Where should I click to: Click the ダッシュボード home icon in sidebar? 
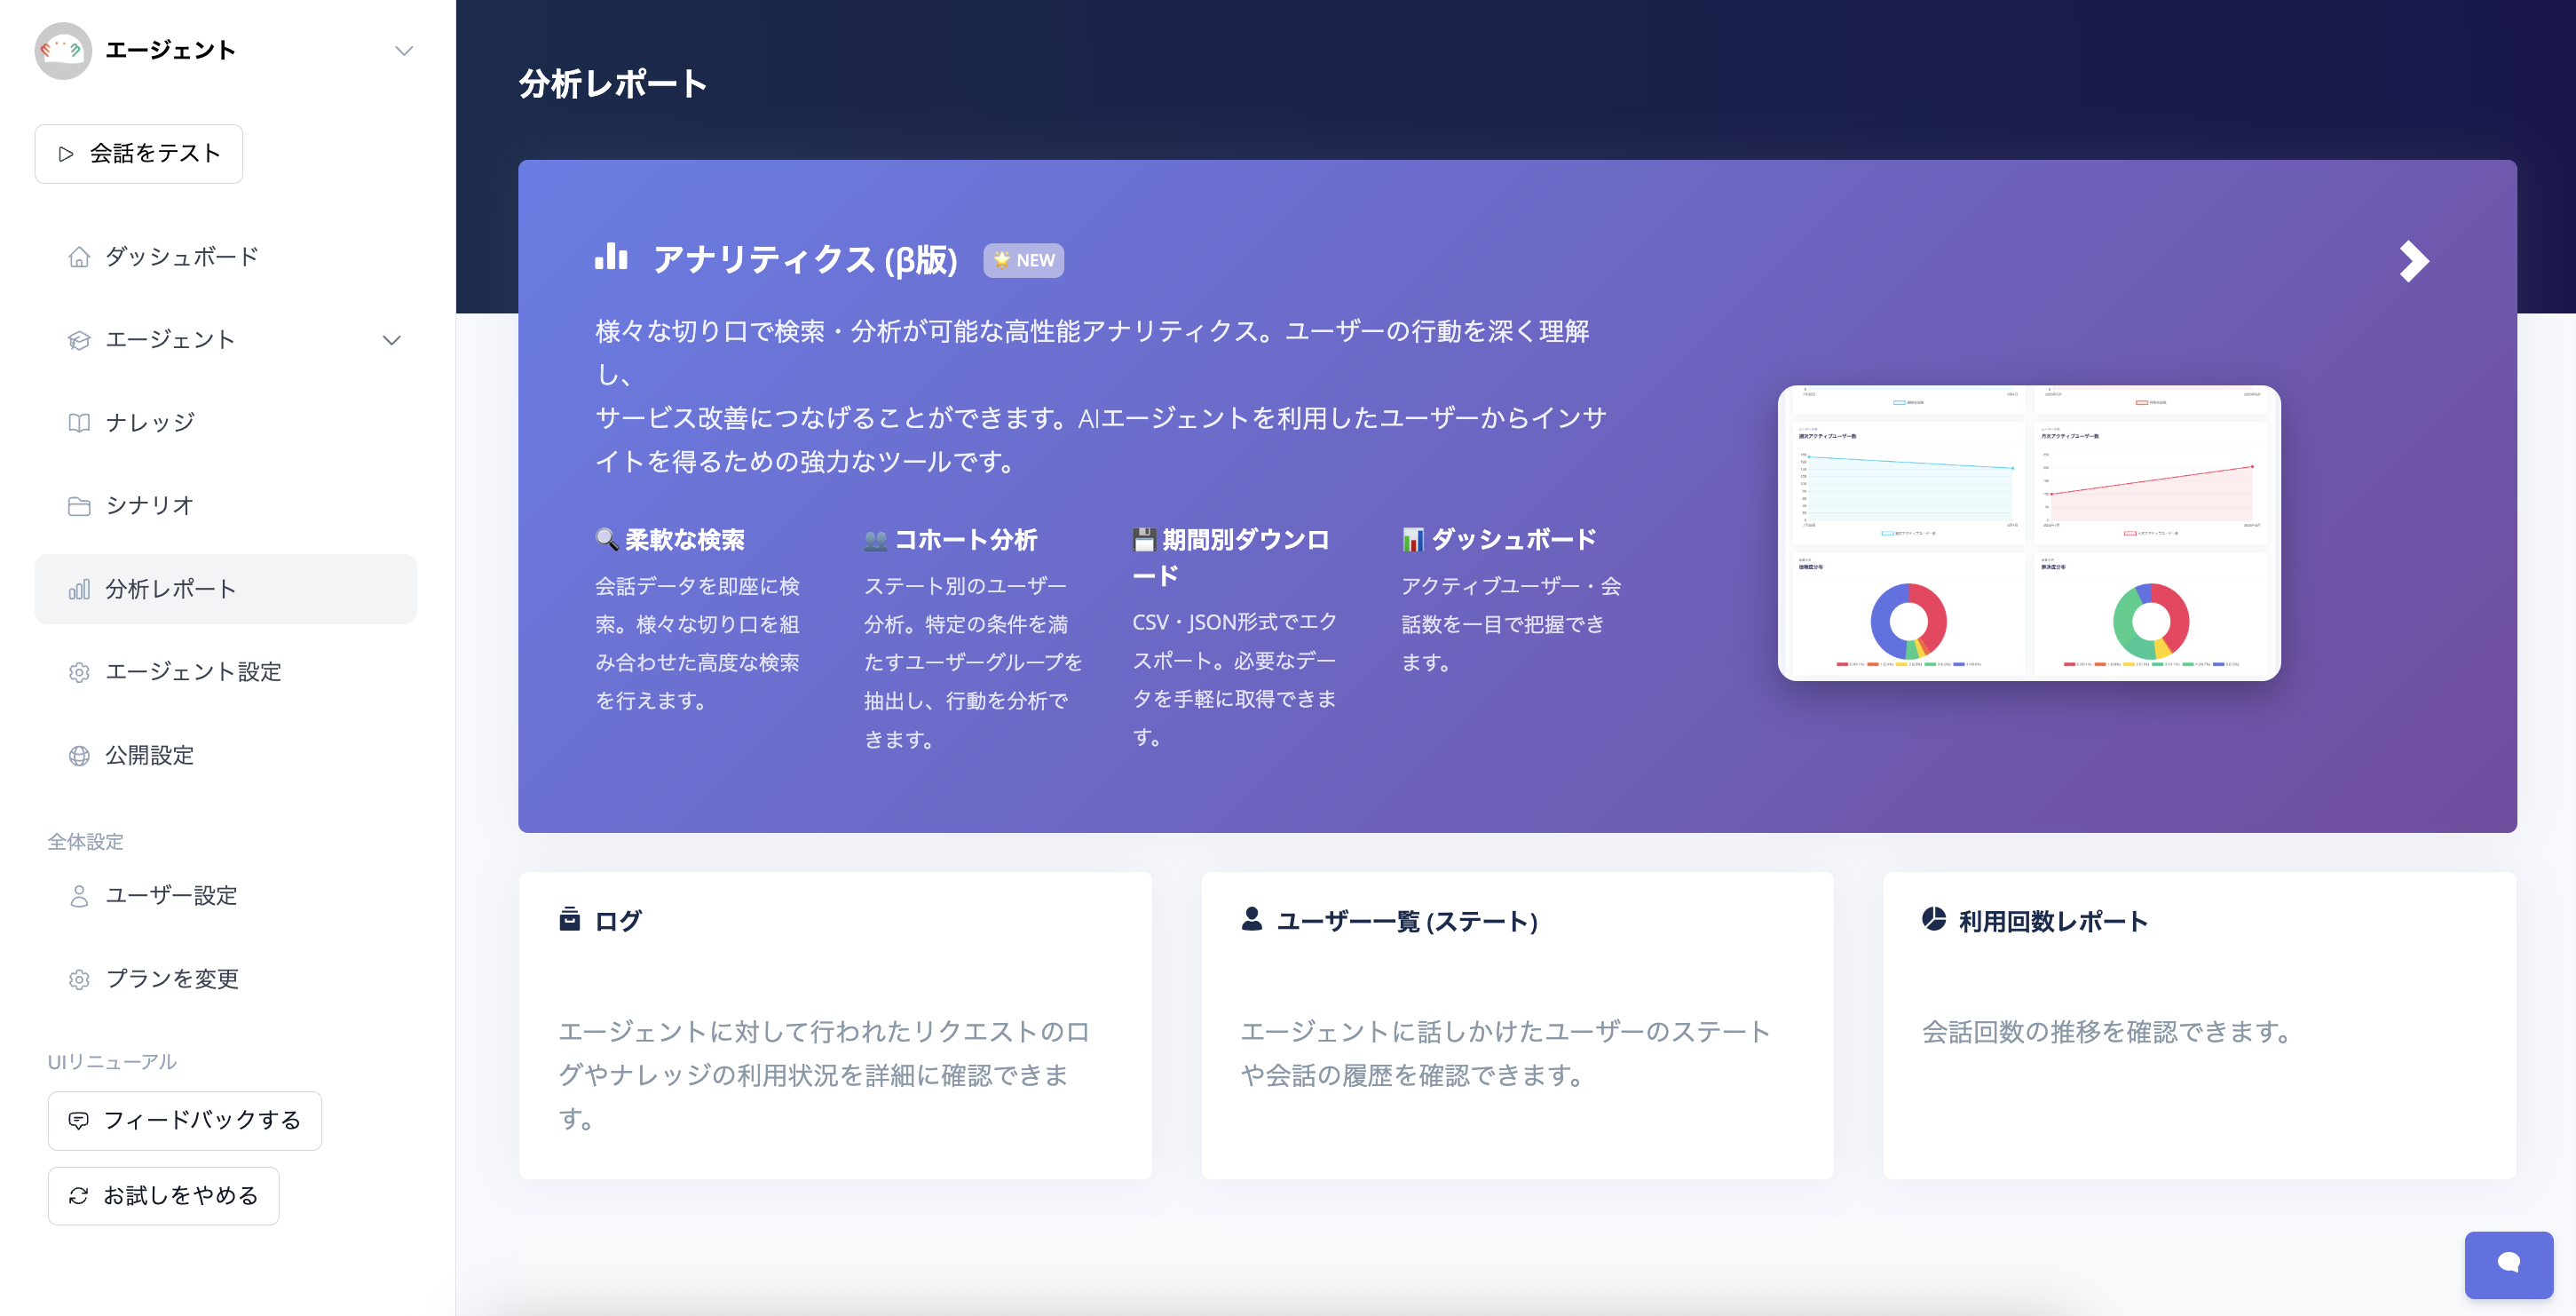79,257
